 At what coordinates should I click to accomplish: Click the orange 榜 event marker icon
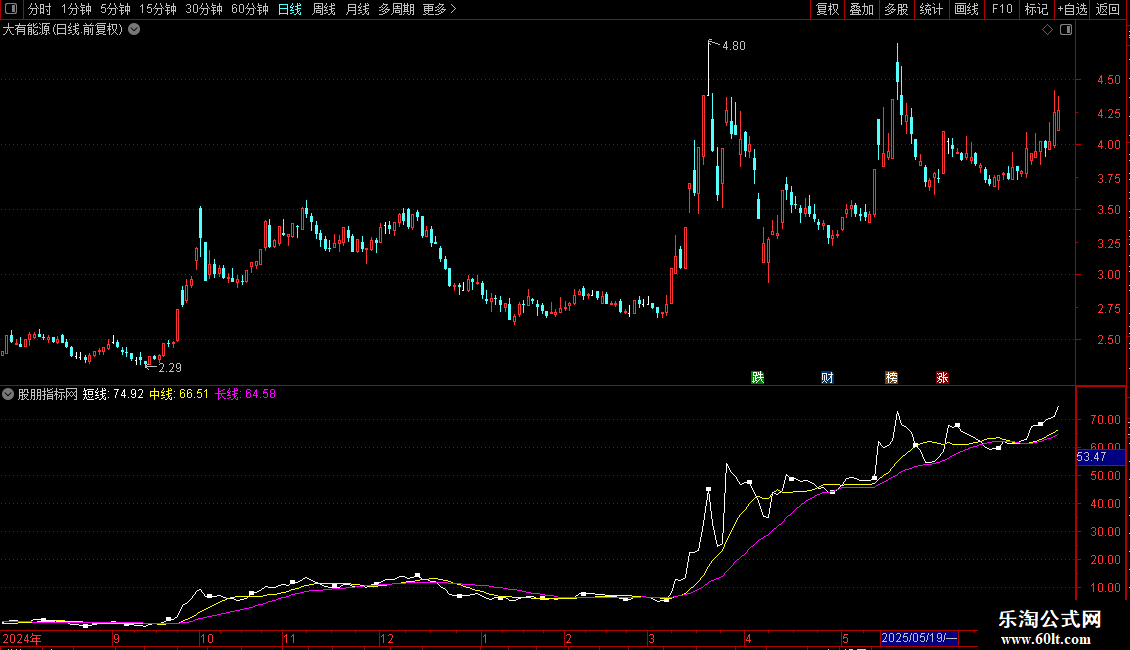click(x=891, y=377)
